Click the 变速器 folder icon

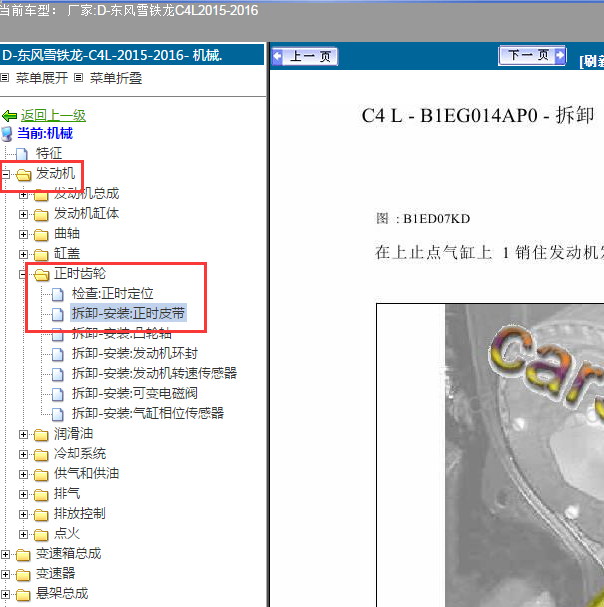click(23, 575)
